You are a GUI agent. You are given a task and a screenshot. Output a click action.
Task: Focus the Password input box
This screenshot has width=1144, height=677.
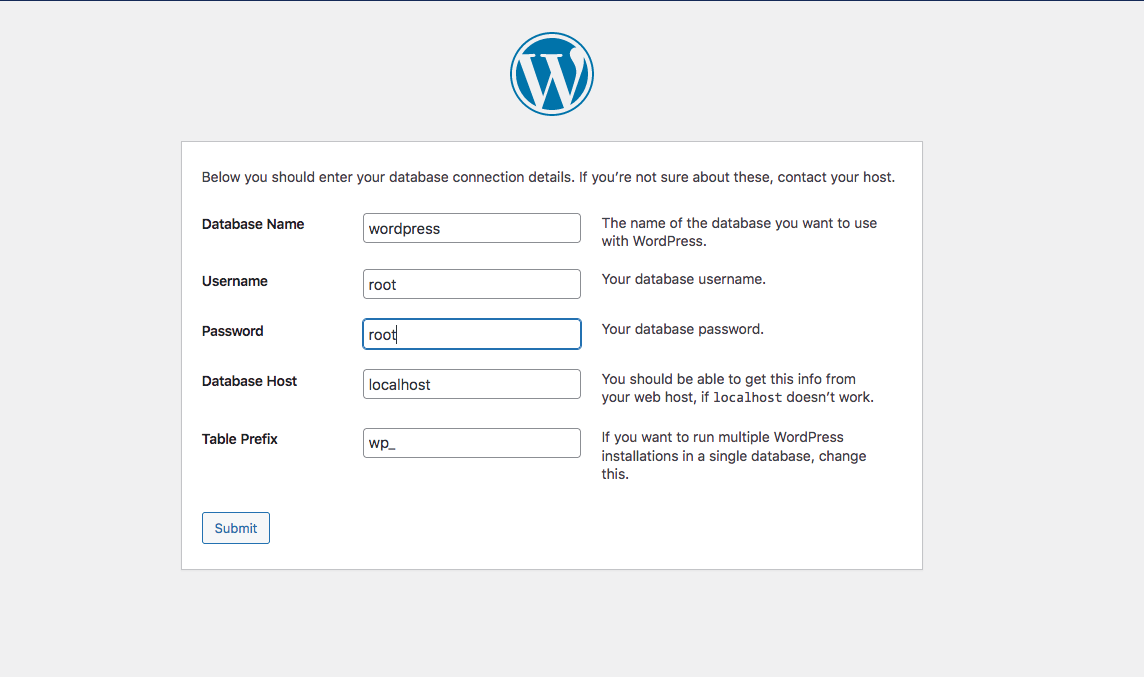click(471, 334)
